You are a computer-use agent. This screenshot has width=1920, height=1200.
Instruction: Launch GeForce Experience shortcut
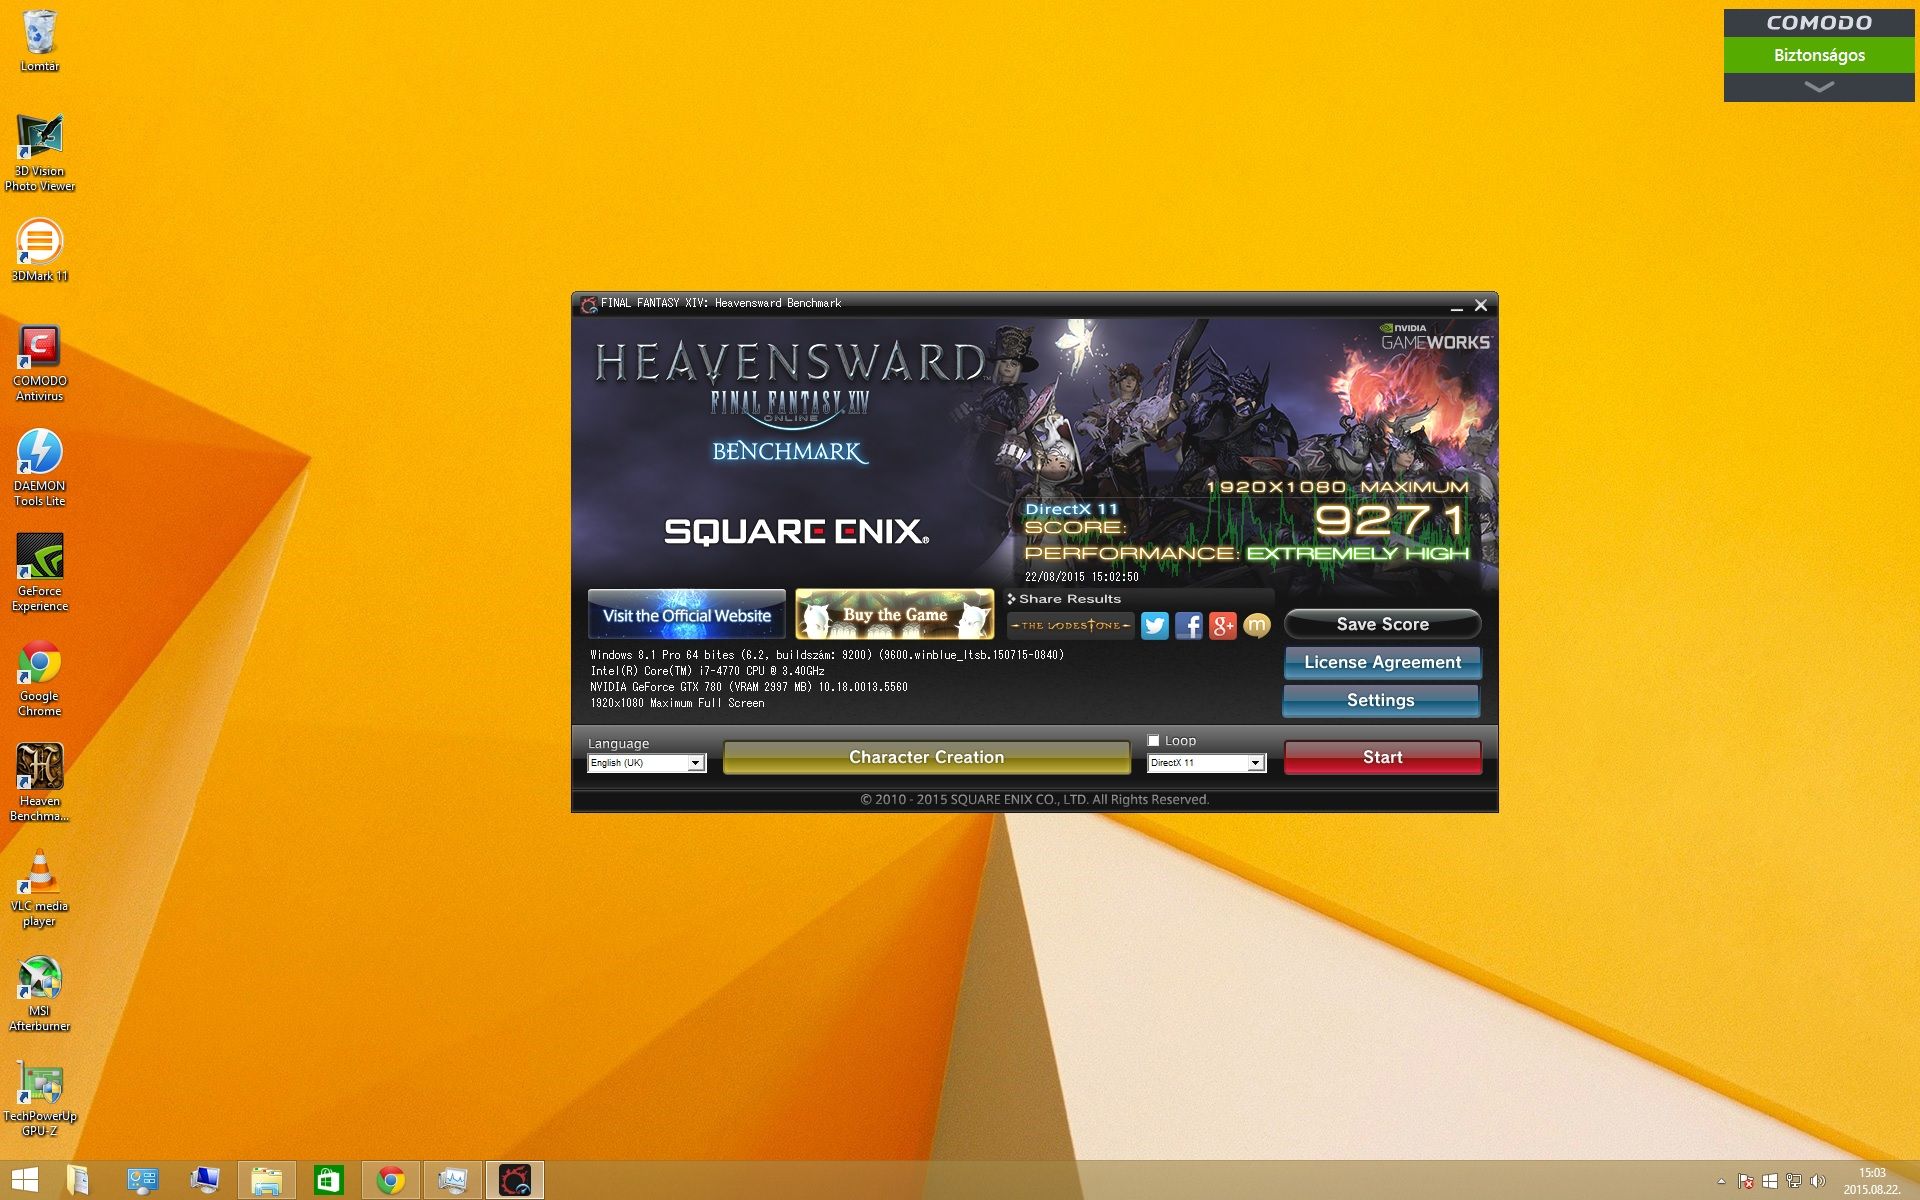40,573
